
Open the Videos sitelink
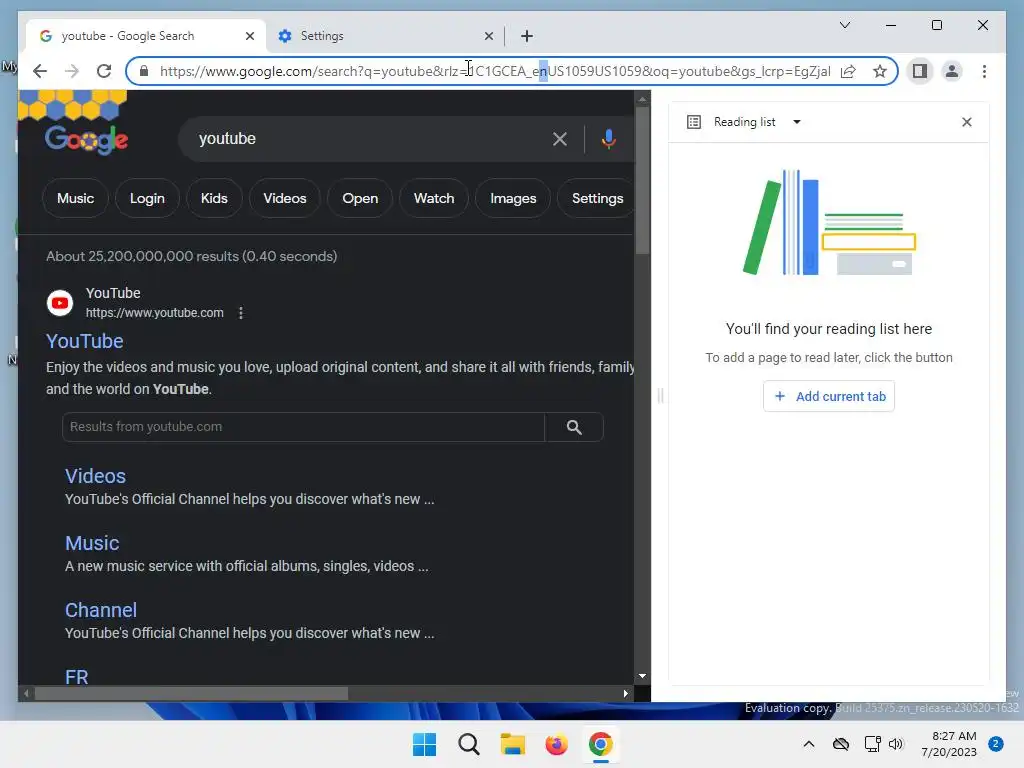[95, 476]
